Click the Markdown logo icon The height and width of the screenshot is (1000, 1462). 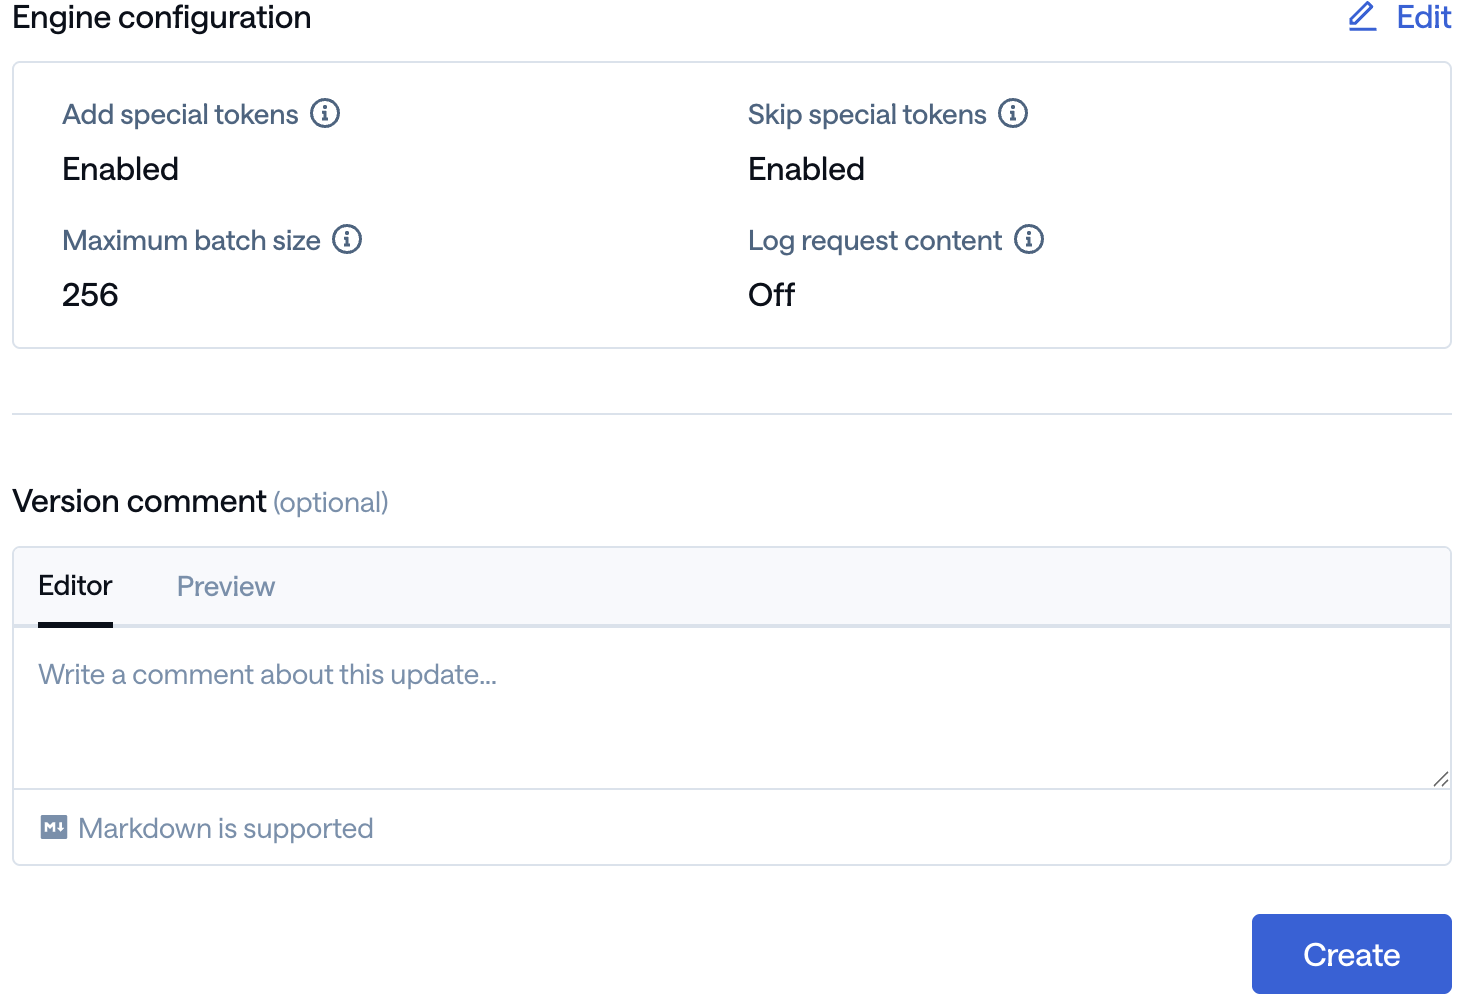(x=54, y=827)
